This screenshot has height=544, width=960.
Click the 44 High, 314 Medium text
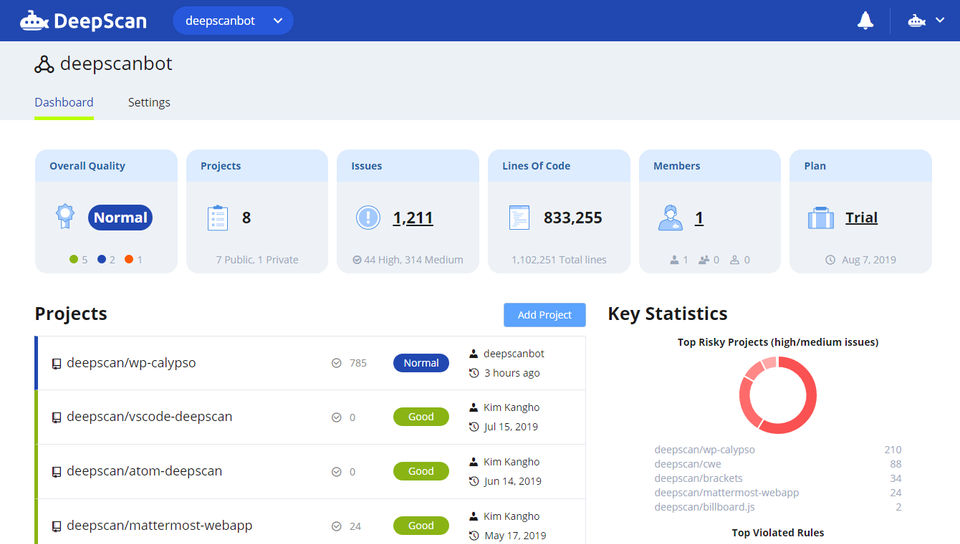click(413, 259)
